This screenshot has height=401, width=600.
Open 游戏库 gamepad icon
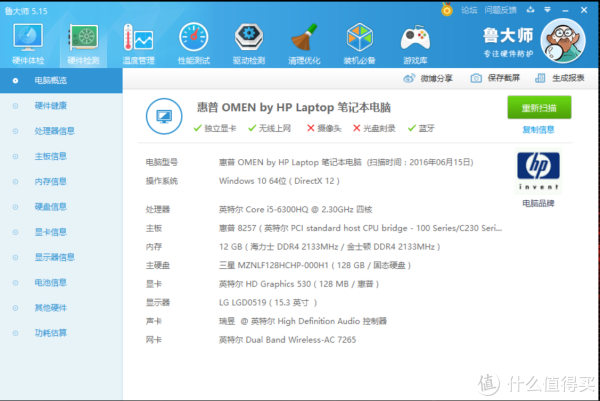[415, 38]
